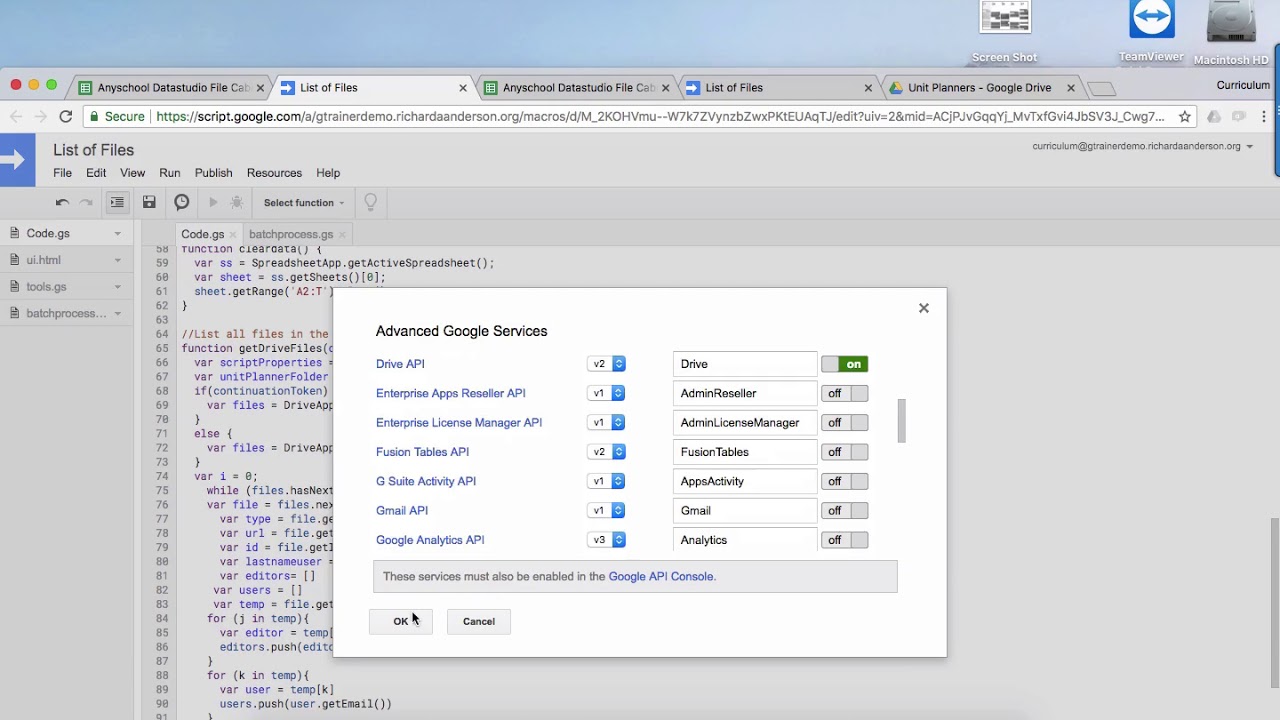Open the Select function dropdown

click(x=304, y=203)
